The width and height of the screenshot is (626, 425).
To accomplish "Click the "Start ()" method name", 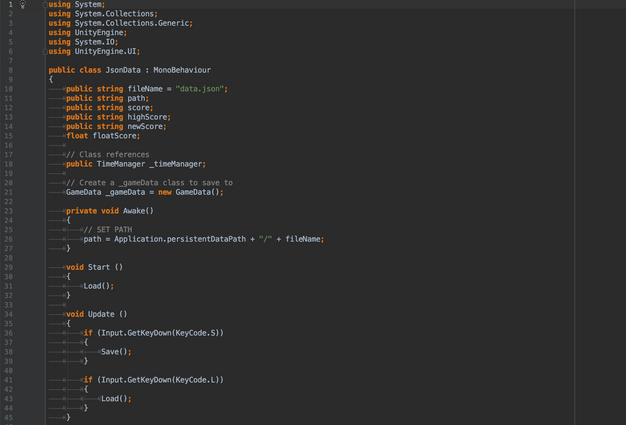I will 105,267.
